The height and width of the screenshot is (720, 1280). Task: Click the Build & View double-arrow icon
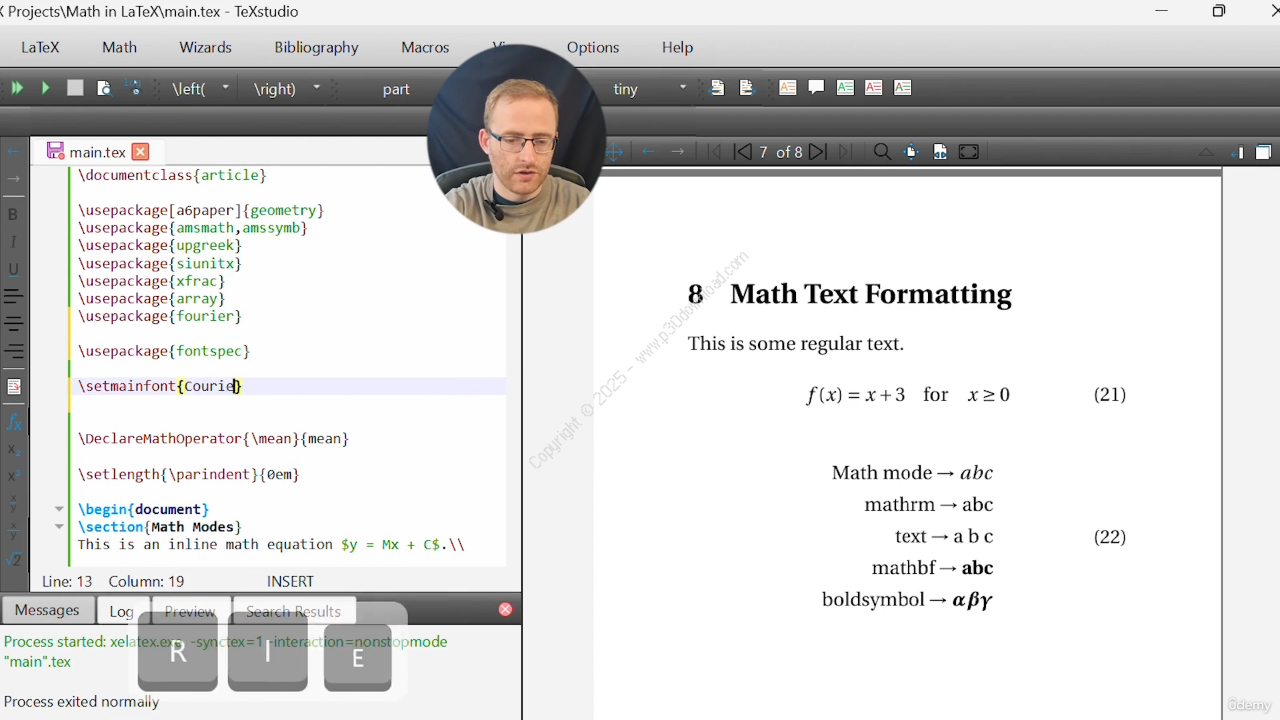point(17,88)
